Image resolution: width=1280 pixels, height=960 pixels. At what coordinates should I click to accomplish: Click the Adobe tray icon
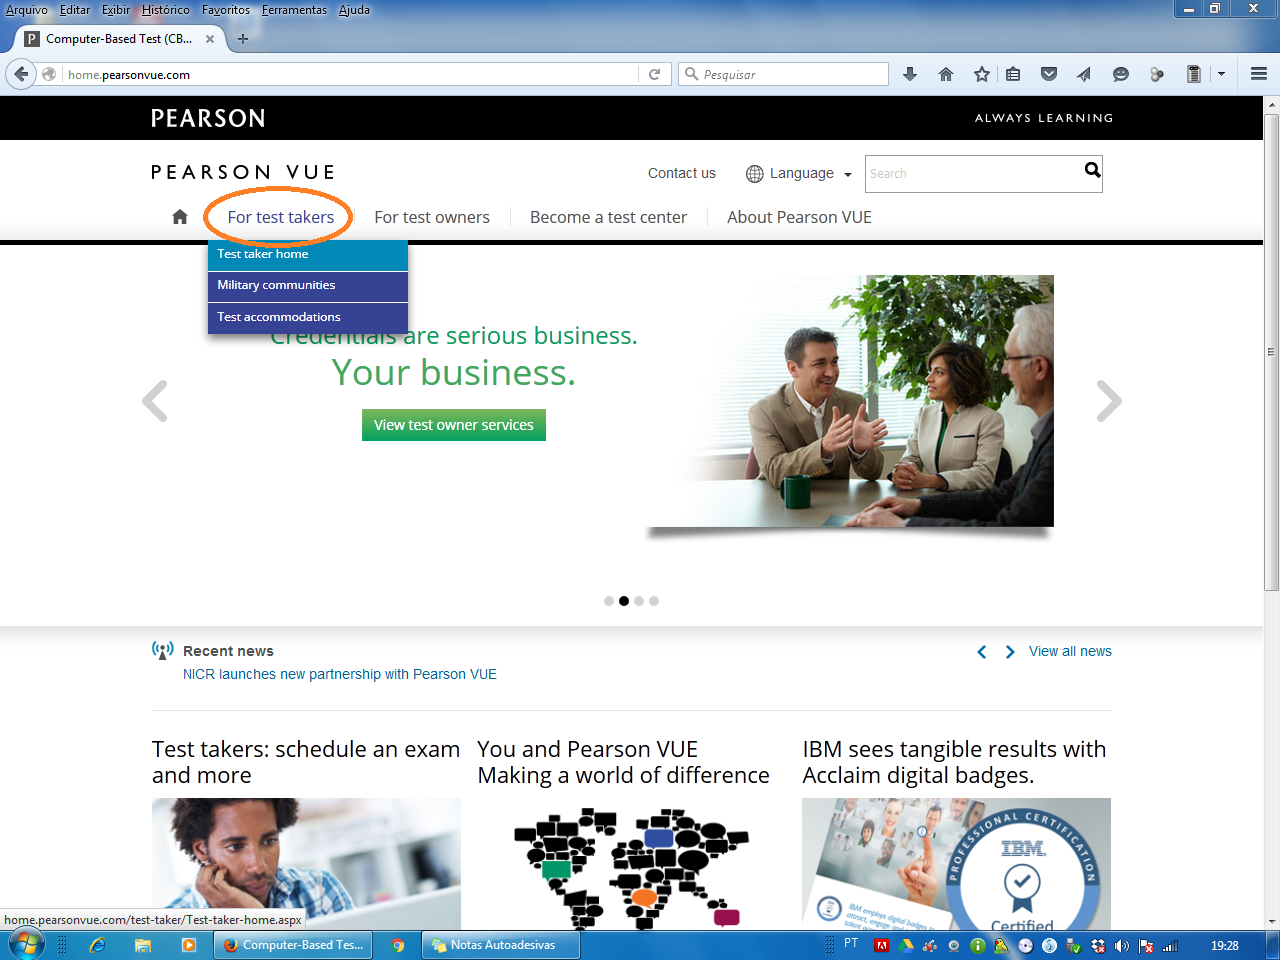(x=882, y=946)
